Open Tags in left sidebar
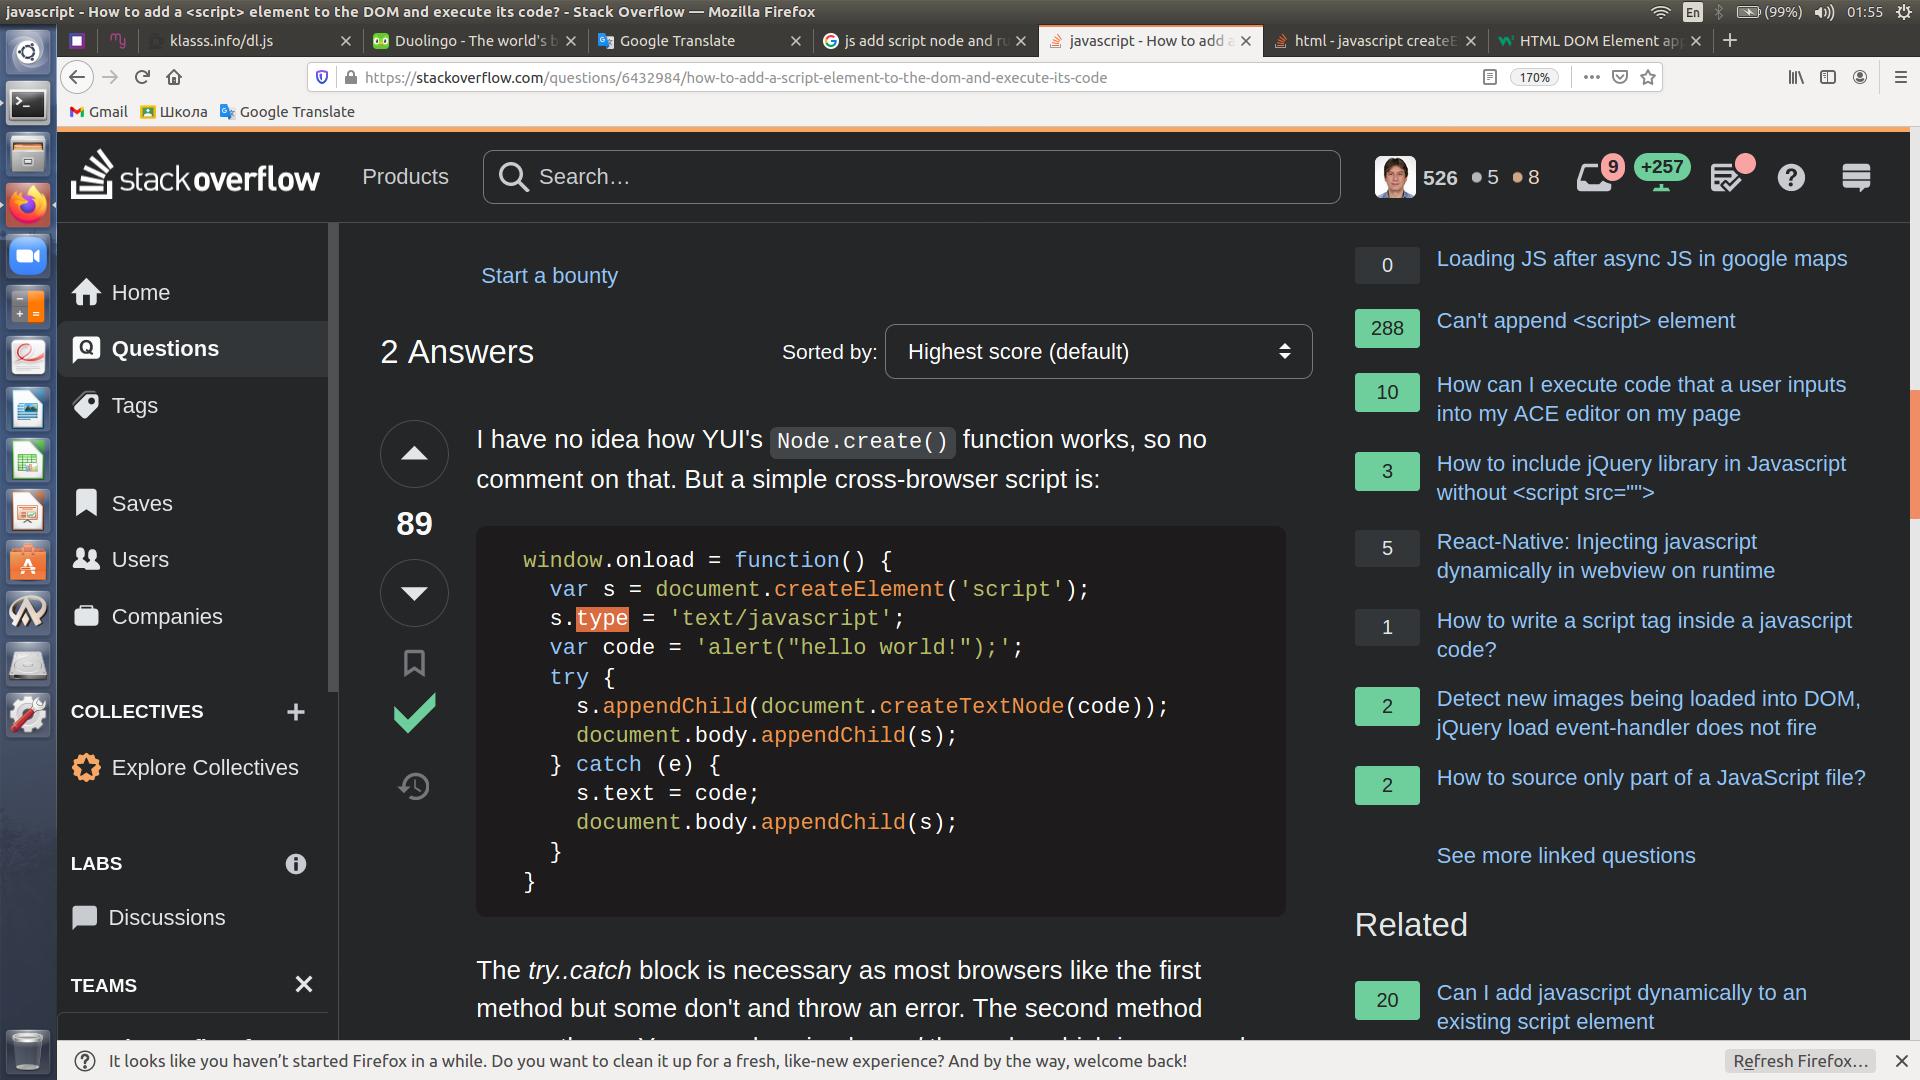The width and height of the screenshot is (1920, 1080). [x=134, y=406]
